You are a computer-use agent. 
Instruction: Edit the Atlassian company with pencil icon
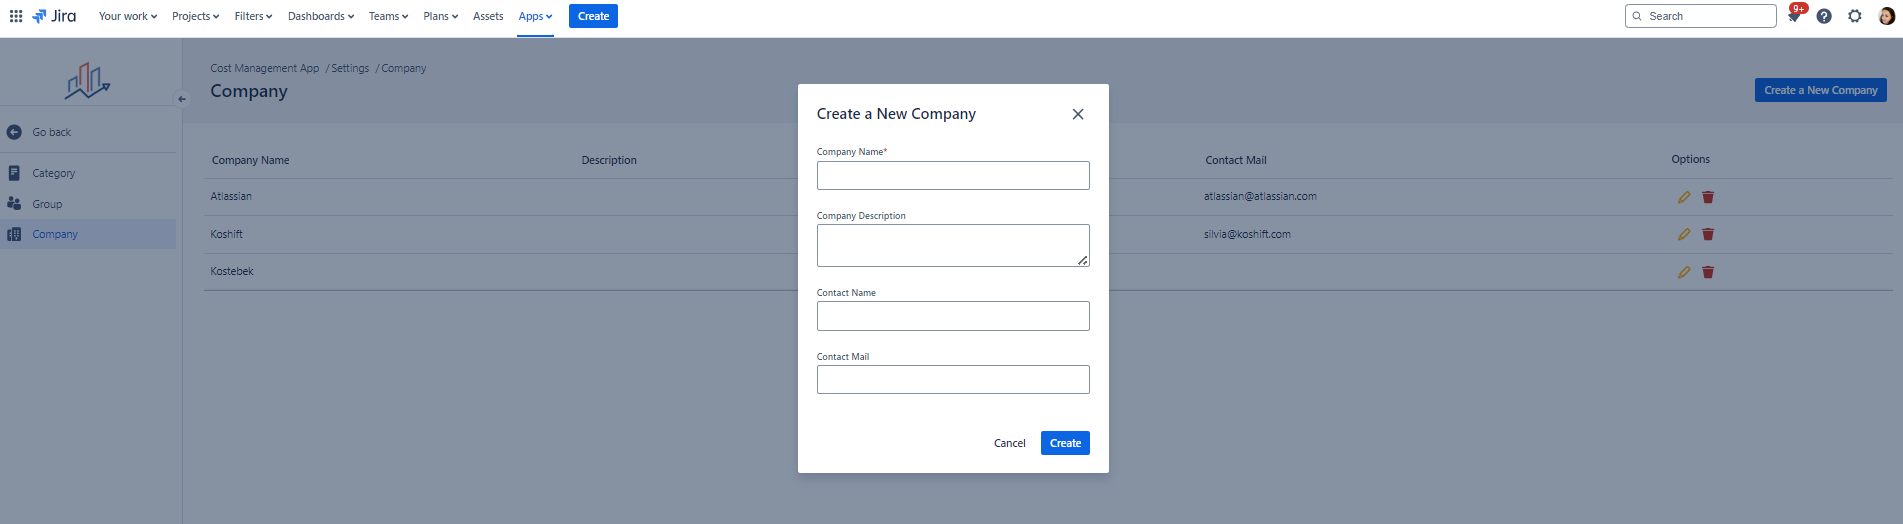tap(1684, 197)
